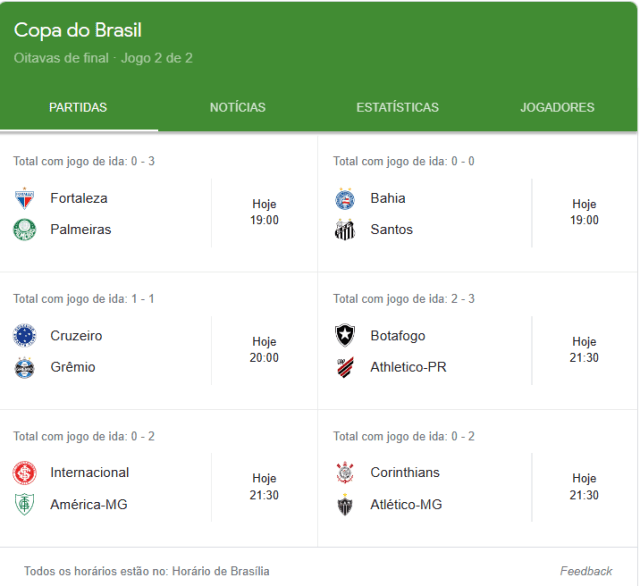The width and height of the screenshot is (640, 586).
Task: Click the Internacional team crest
Action: point(24,473)
